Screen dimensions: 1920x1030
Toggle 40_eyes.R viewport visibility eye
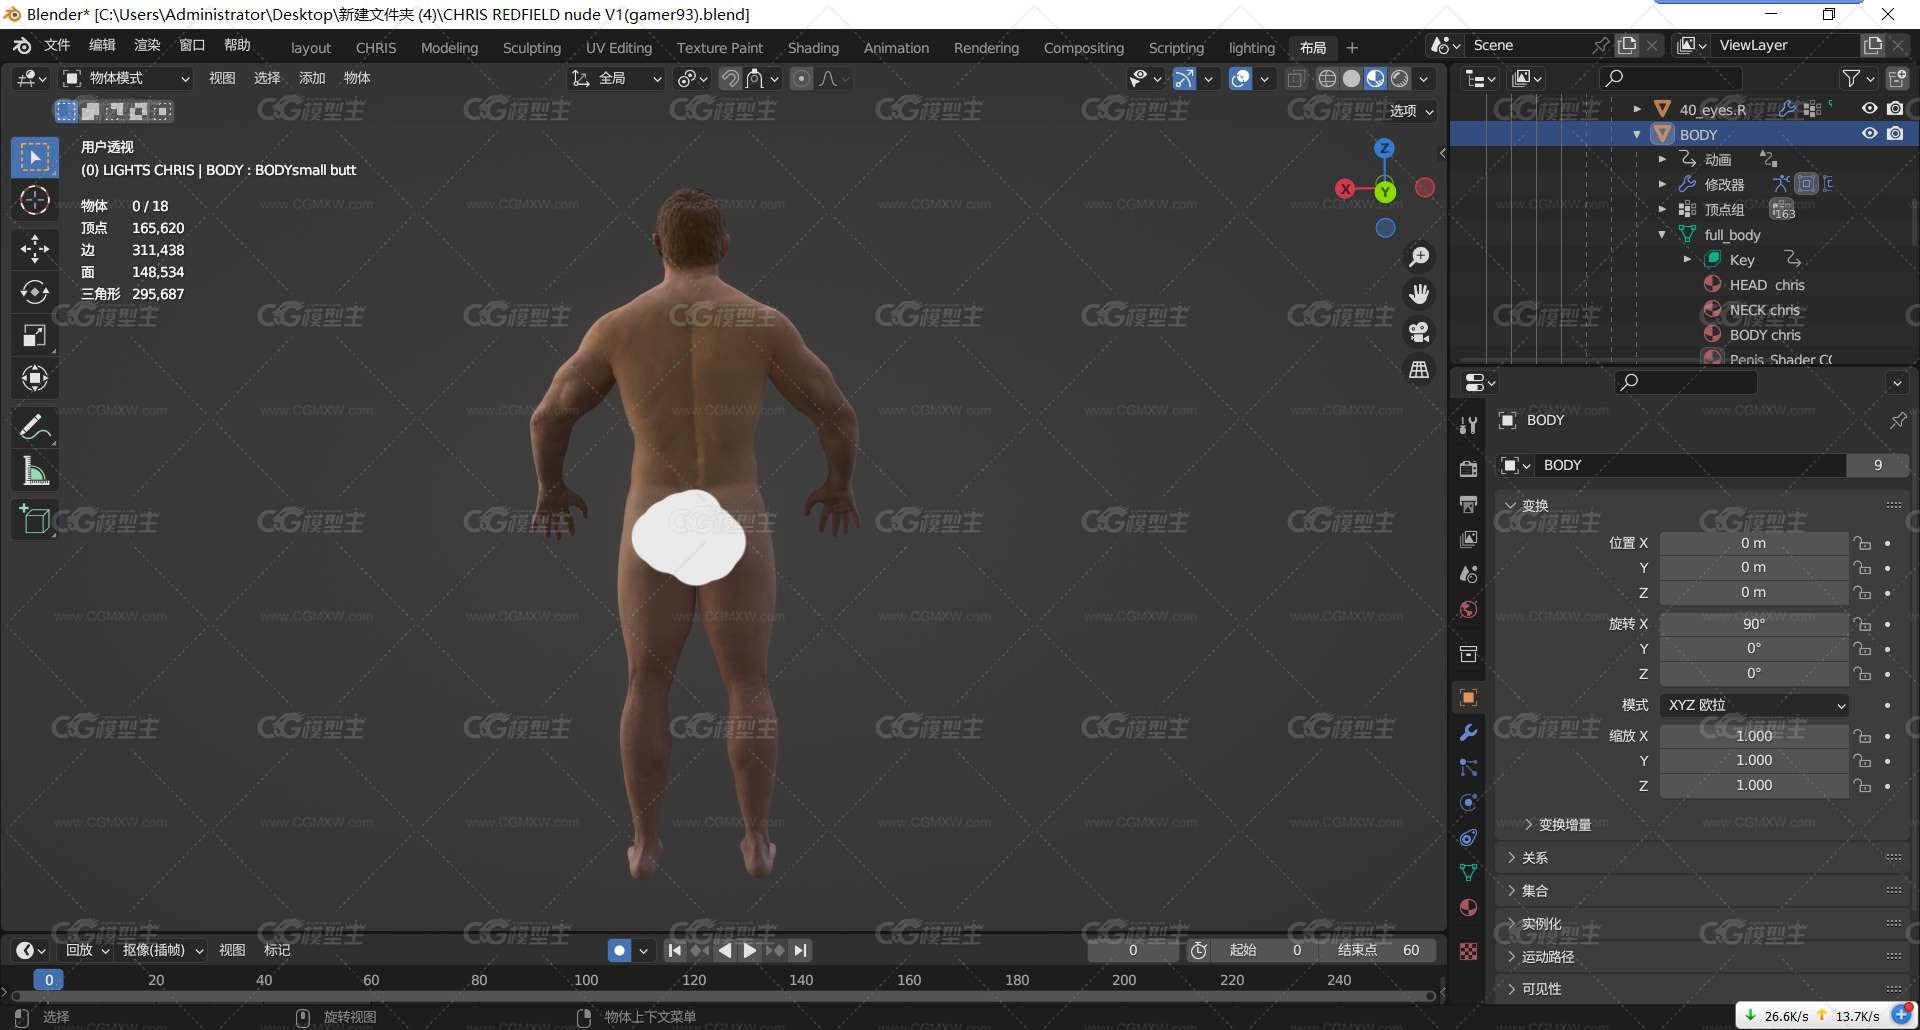tap(1869, 108)
